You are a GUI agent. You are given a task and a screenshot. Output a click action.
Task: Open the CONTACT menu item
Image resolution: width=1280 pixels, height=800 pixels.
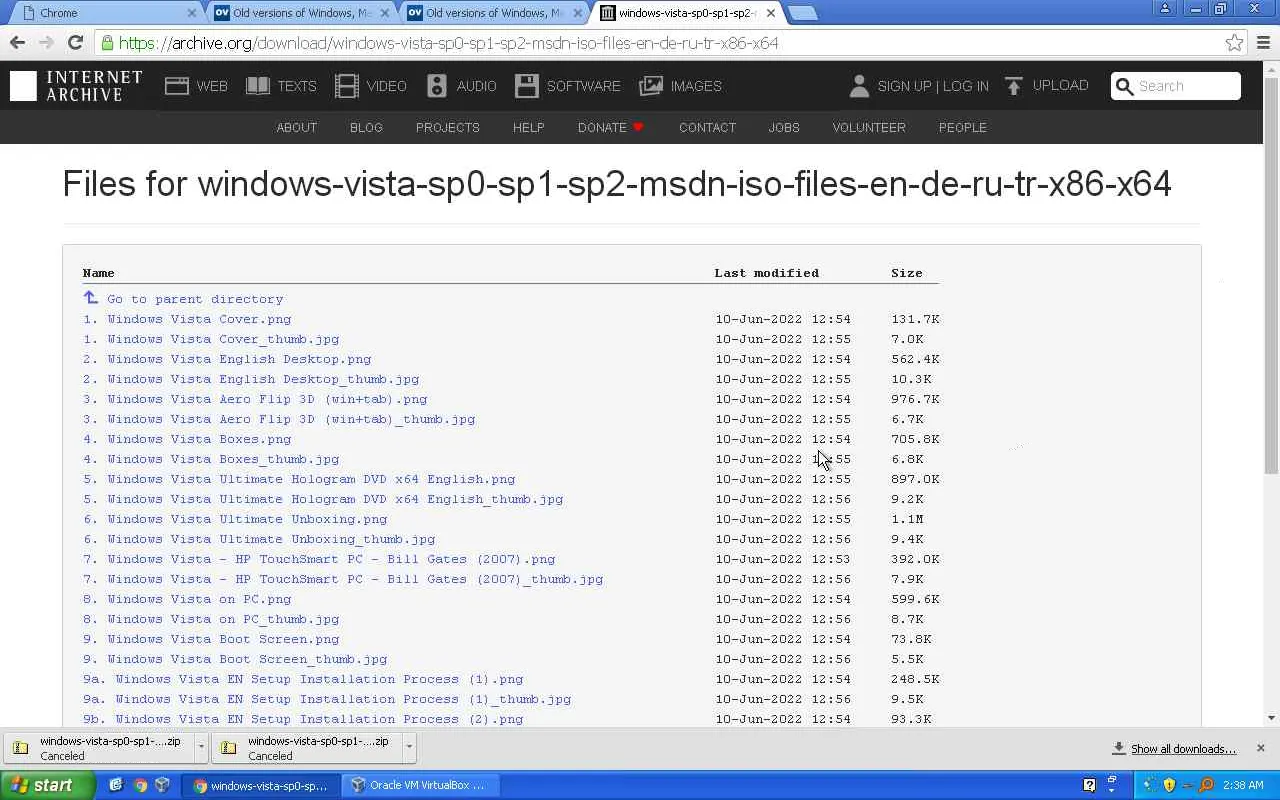[x=707, y=127]
